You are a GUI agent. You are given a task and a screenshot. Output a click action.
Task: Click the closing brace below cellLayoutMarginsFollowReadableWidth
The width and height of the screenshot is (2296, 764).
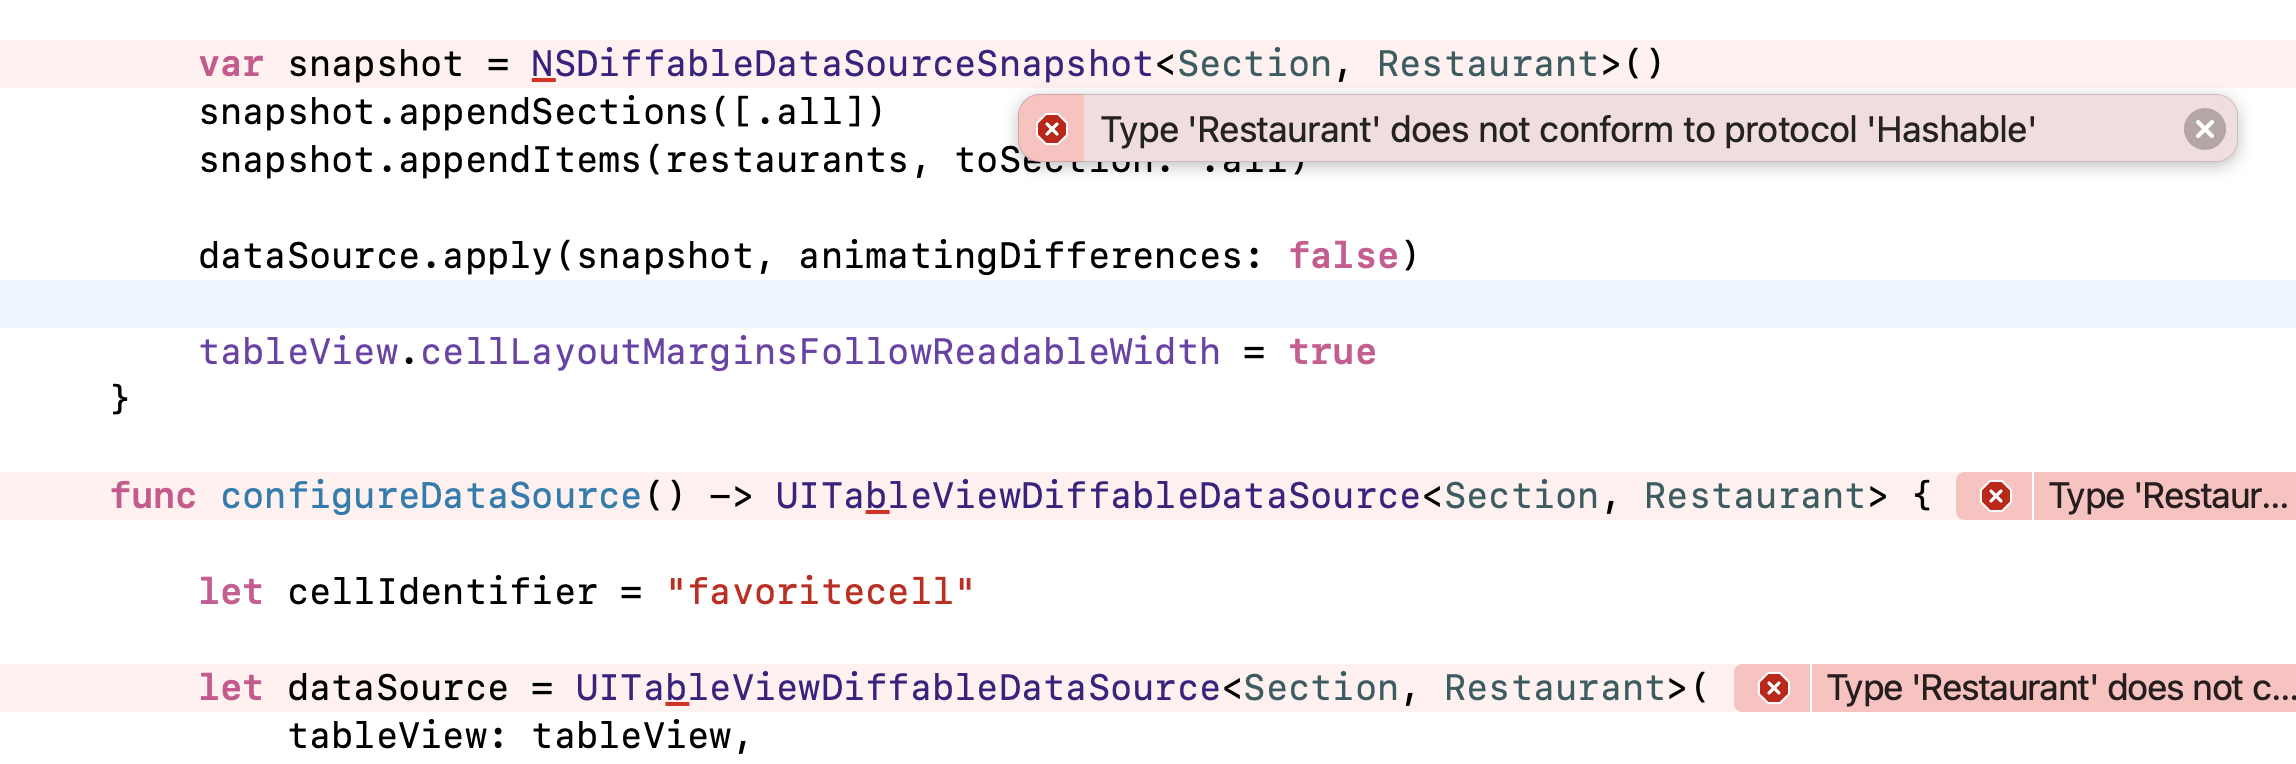(119, 399)
